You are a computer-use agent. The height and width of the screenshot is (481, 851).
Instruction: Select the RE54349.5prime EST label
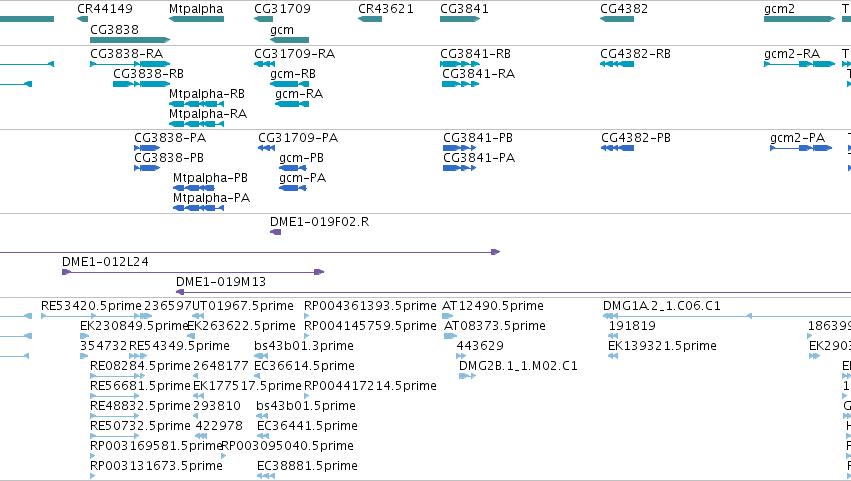179,346
